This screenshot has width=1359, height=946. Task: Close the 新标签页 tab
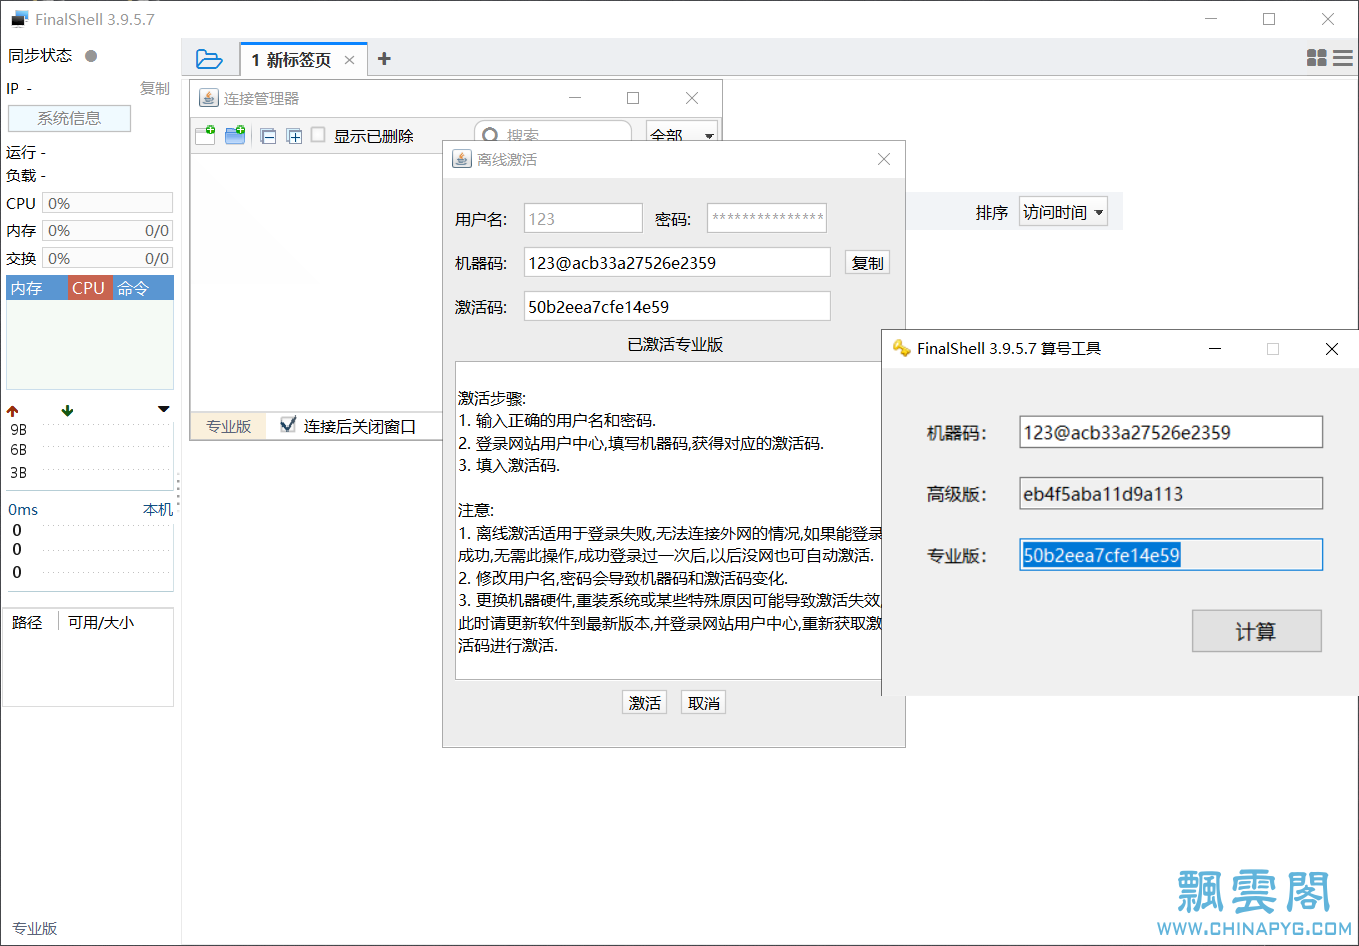click(349, 60)
